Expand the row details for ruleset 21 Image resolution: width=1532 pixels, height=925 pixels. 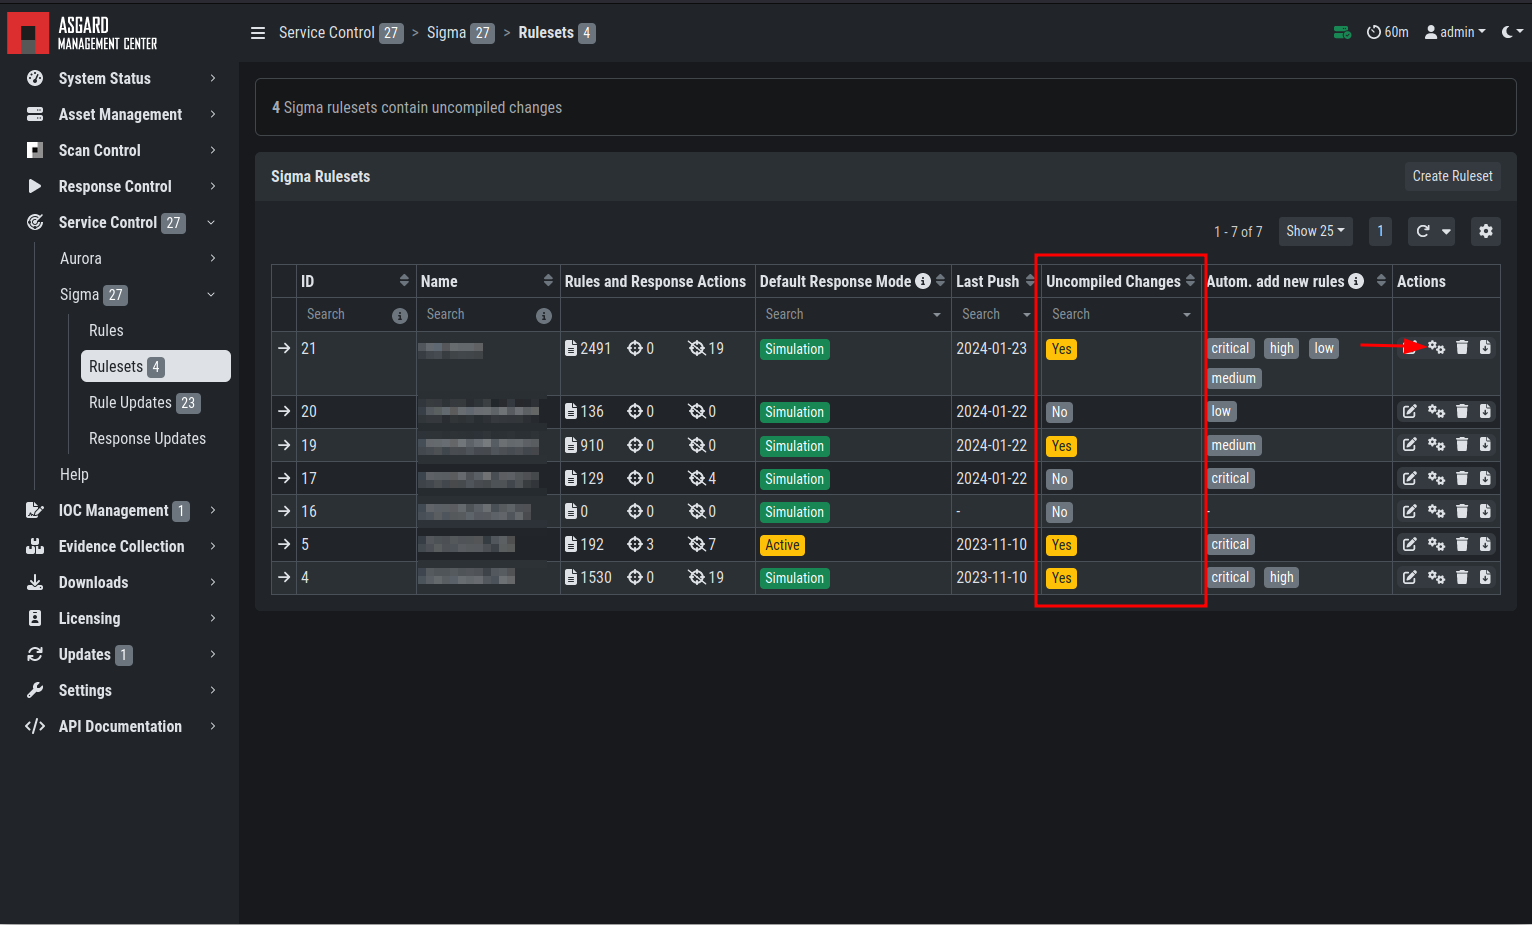(x=284, y=348)
